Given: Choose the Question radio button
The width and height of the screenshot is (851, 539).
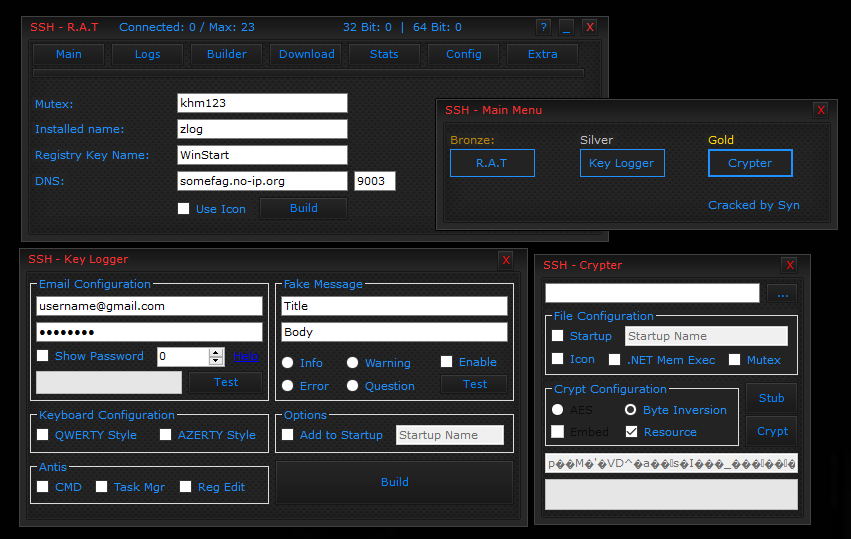Looking at the screenshot, I should (x=352, y=385).
